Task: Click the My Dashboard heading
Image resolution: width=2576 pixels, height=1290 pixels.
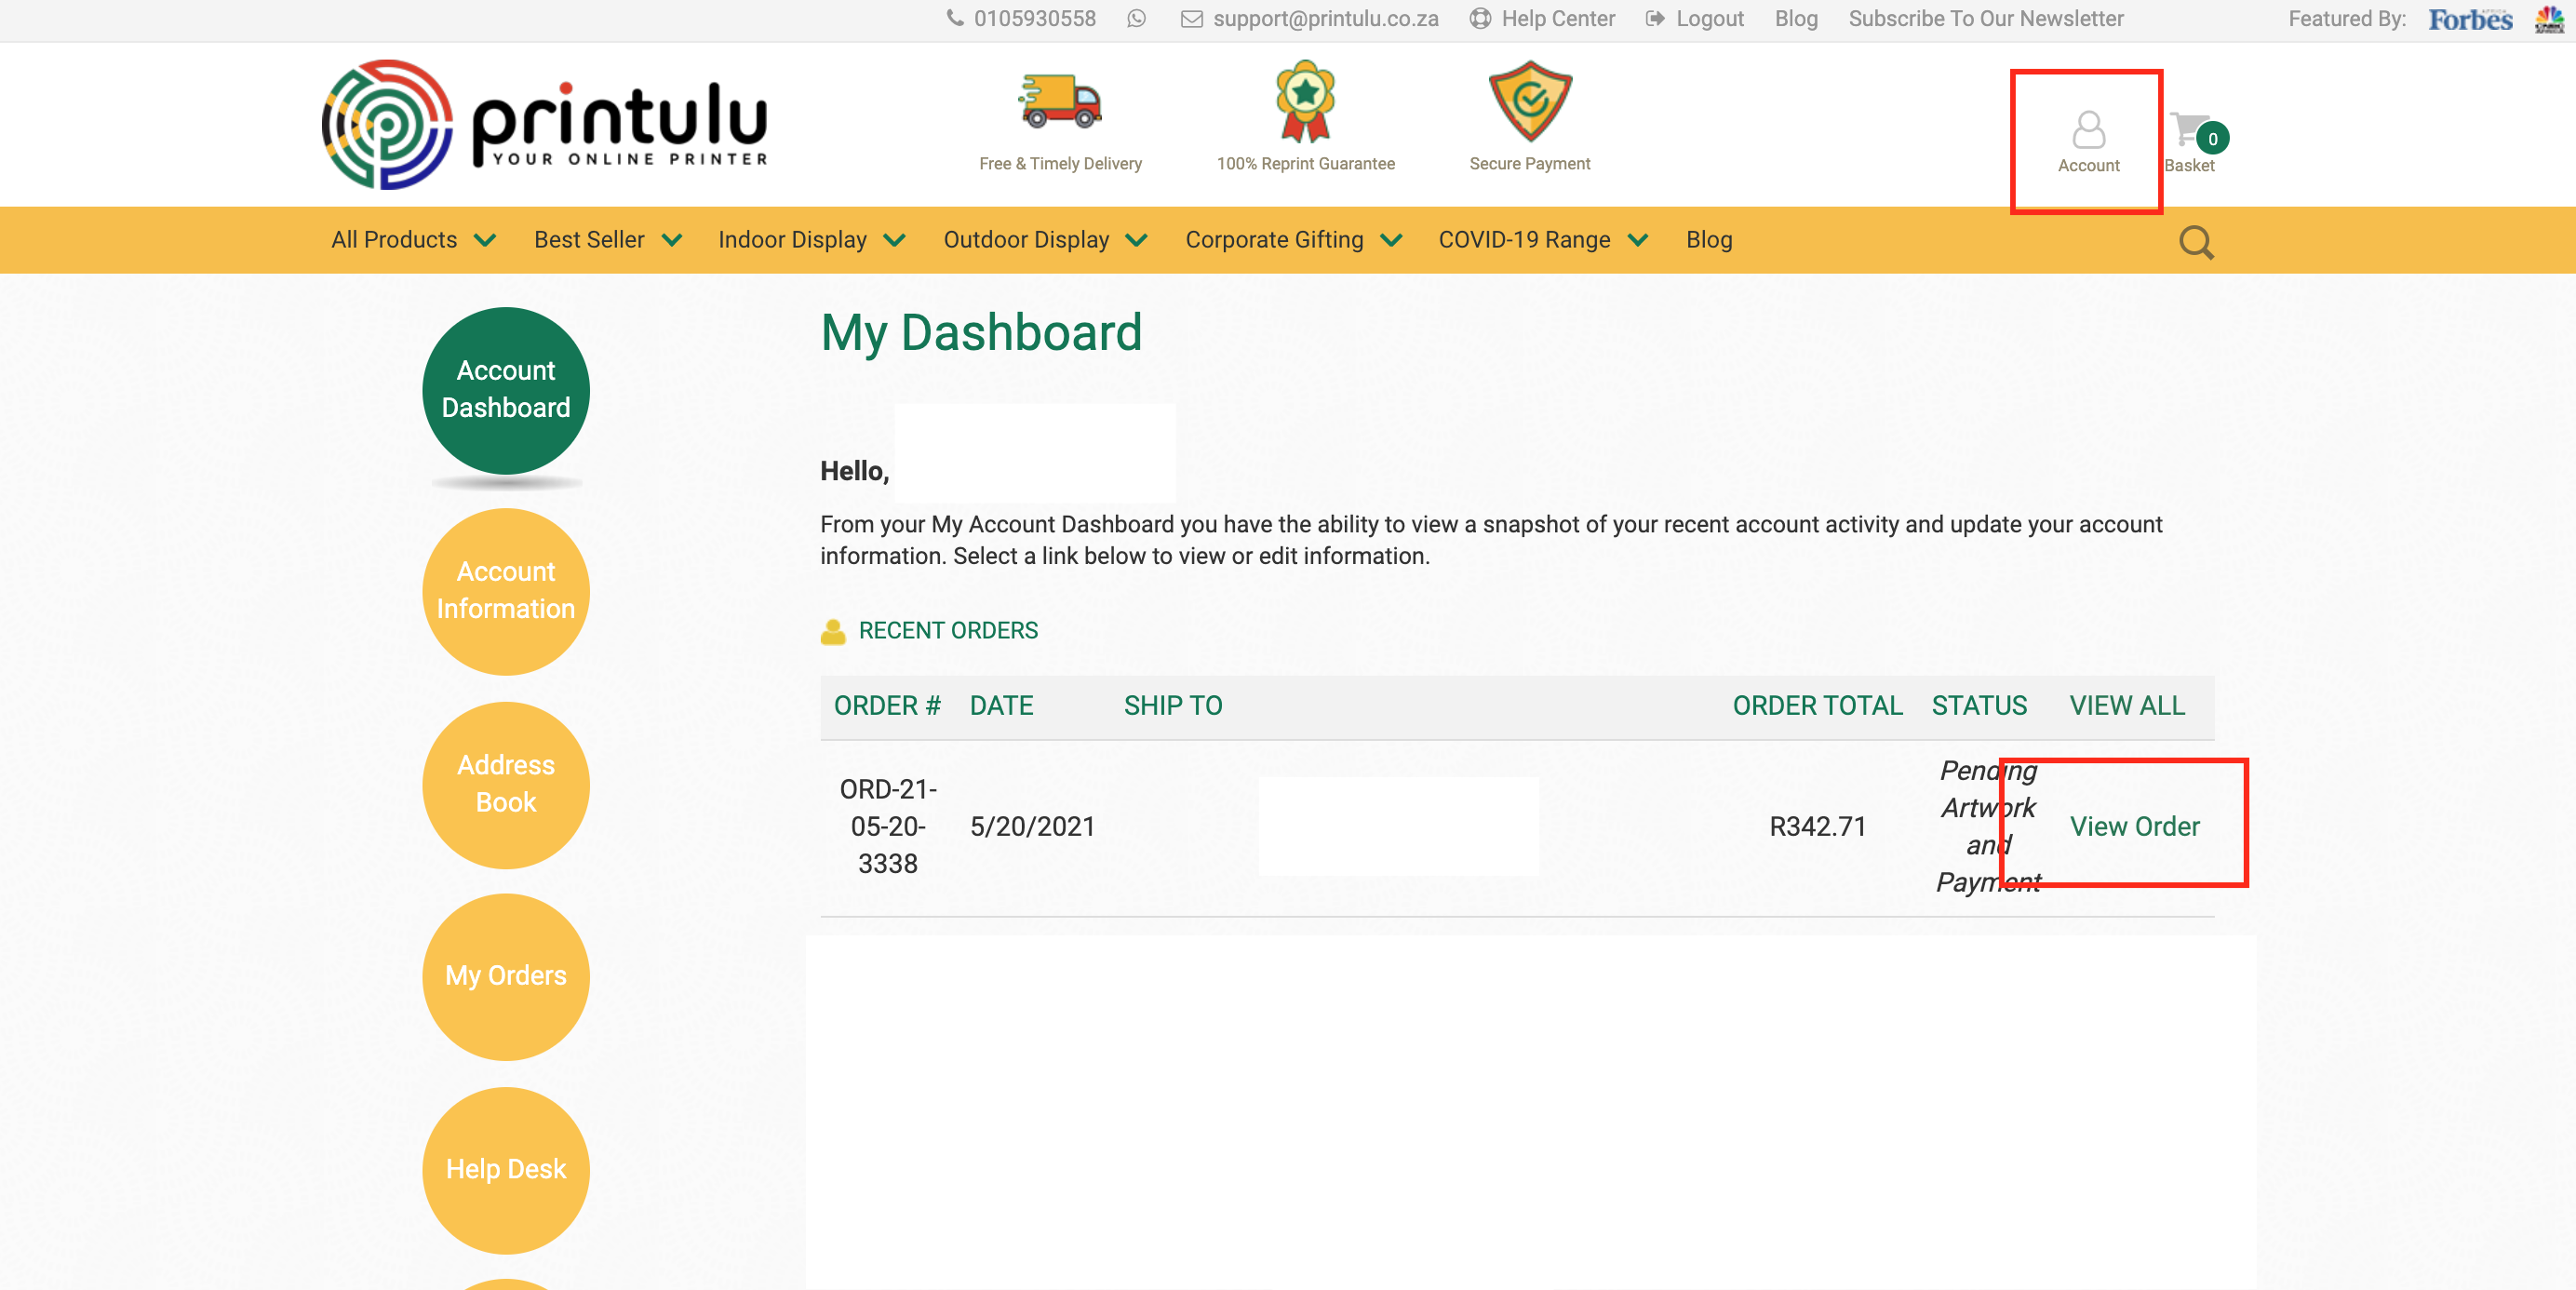Action: pyautogui.click(x=981, y=332)
